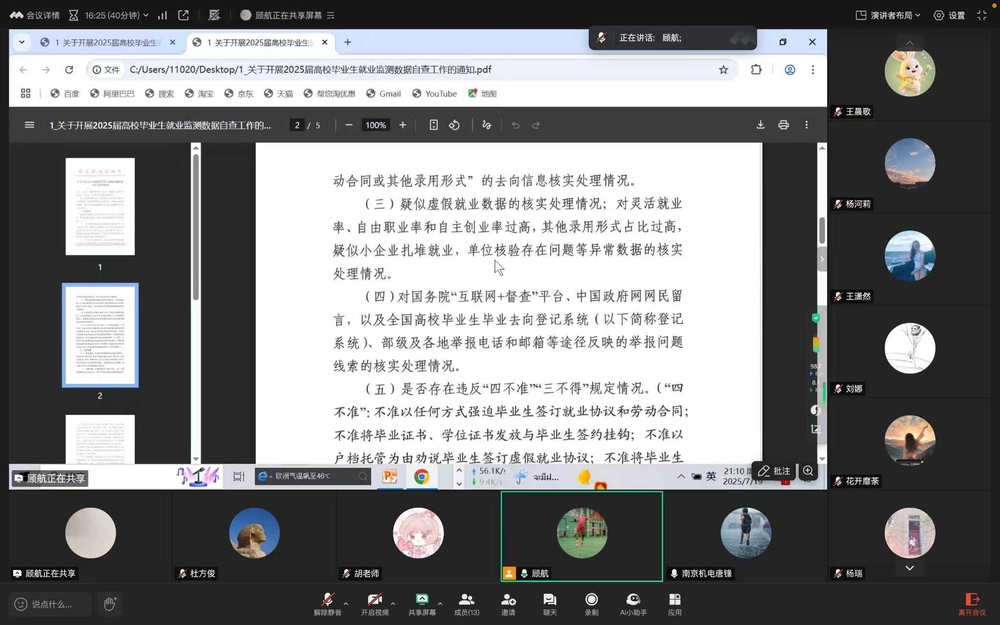Turn on the camera (开启视频)
The width and height of the screenshot is (1000, 625).
[x=373, y=602]
